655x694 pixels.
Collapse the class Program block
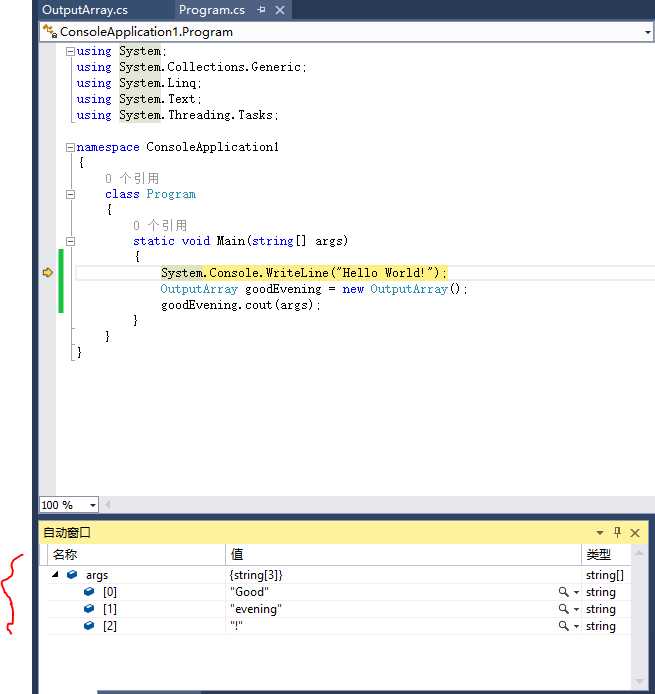pos(70,194)
